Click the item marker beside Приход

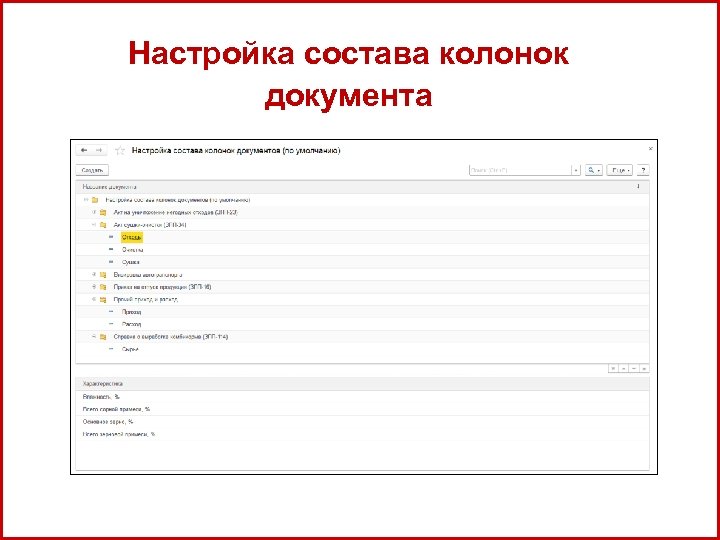pos(111,312)
